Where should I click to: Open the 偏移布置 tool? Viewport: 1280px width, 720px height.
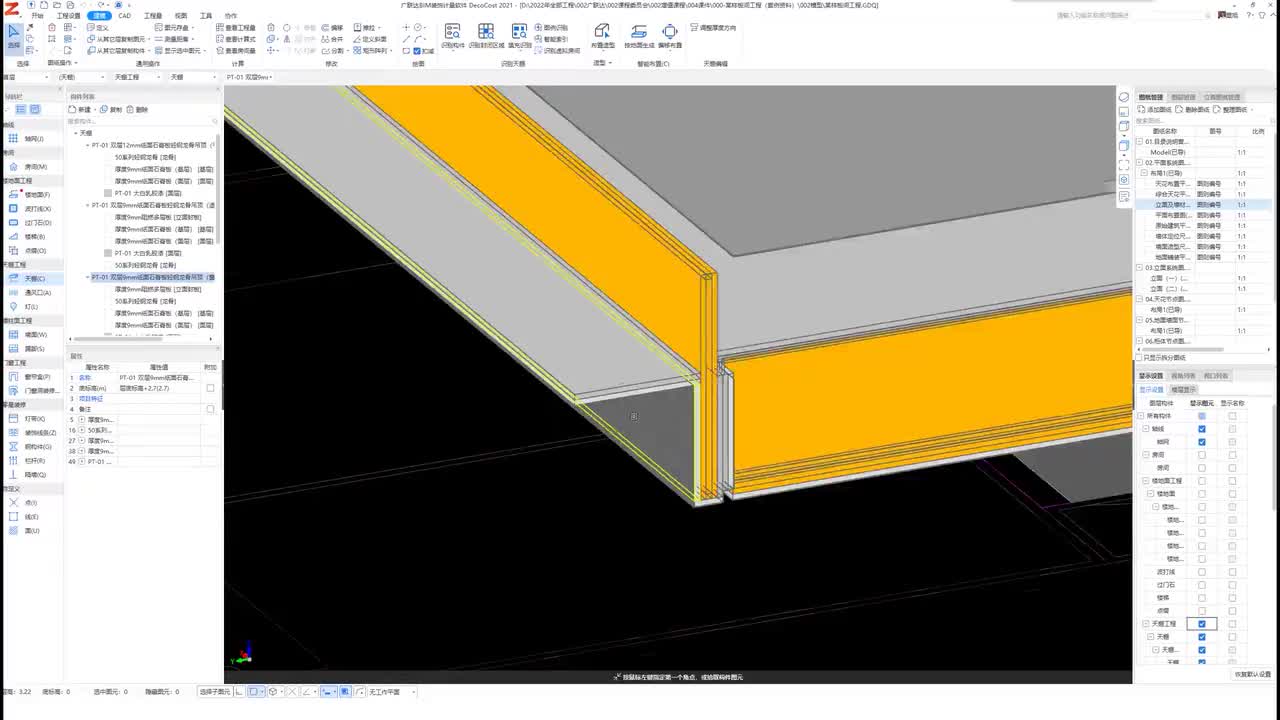point(670,36)
